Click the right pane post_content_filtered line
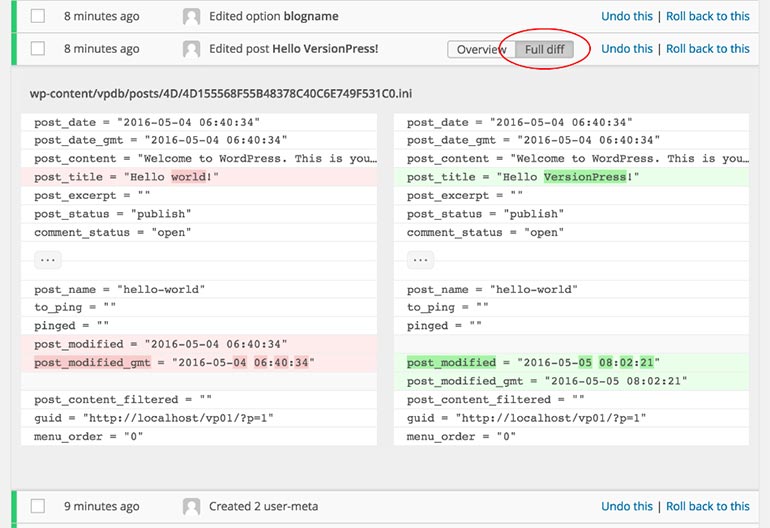770x528 pixels. (572, 399)
